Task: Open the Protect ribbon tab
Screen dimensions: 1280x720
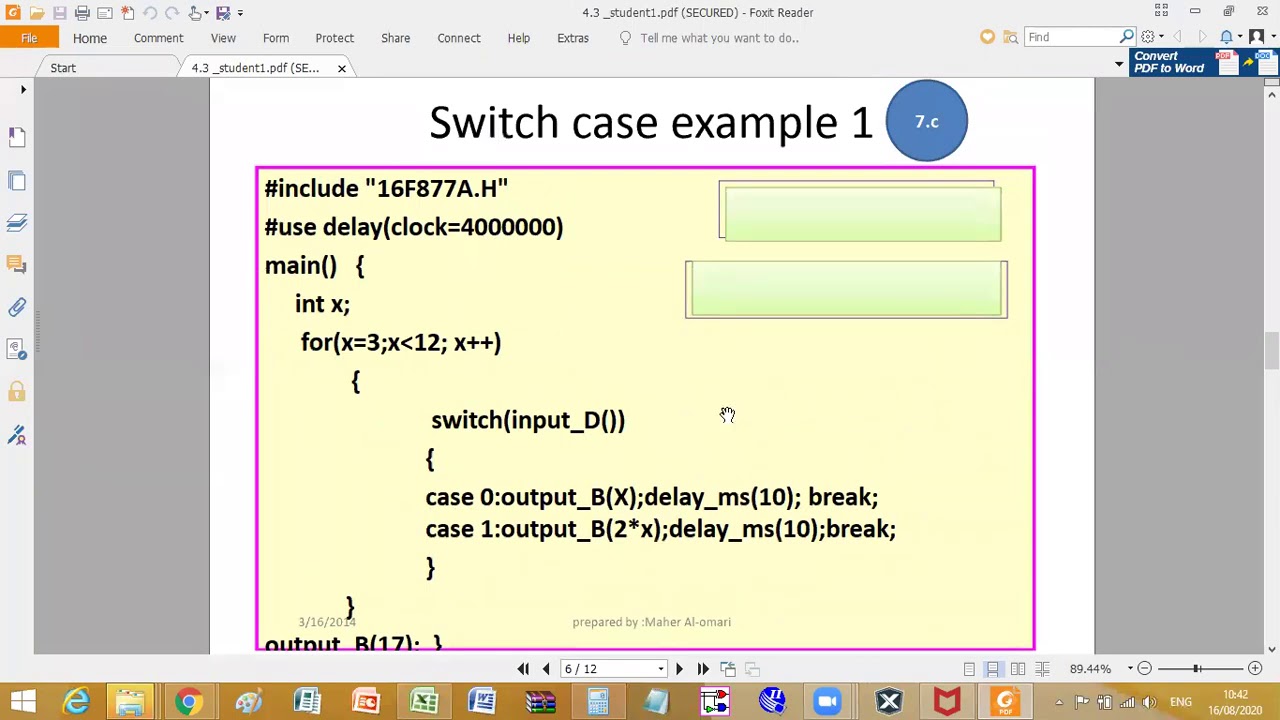Action: 335,38
